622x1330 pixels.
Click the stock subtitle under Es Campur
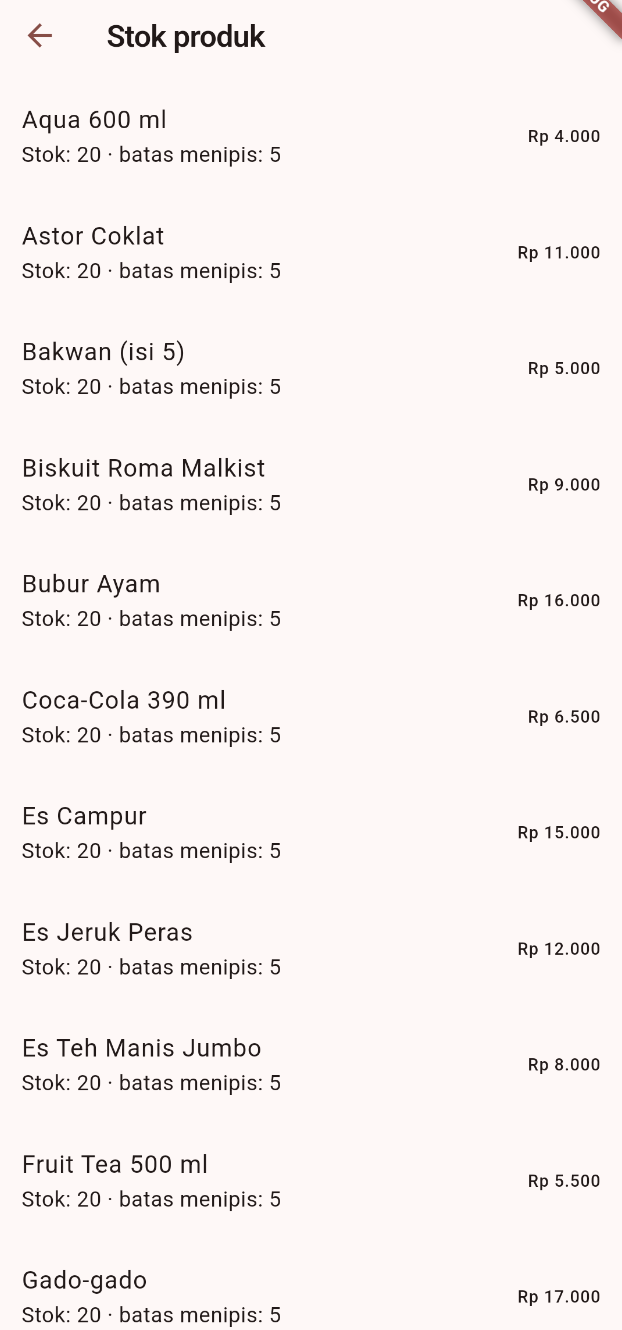tap(151, 851)
